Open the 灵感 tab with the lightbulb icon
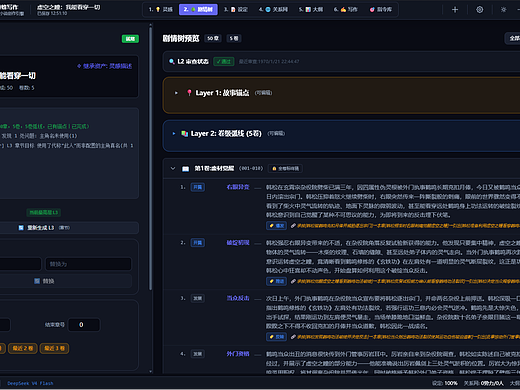 (x=161, y=9)
